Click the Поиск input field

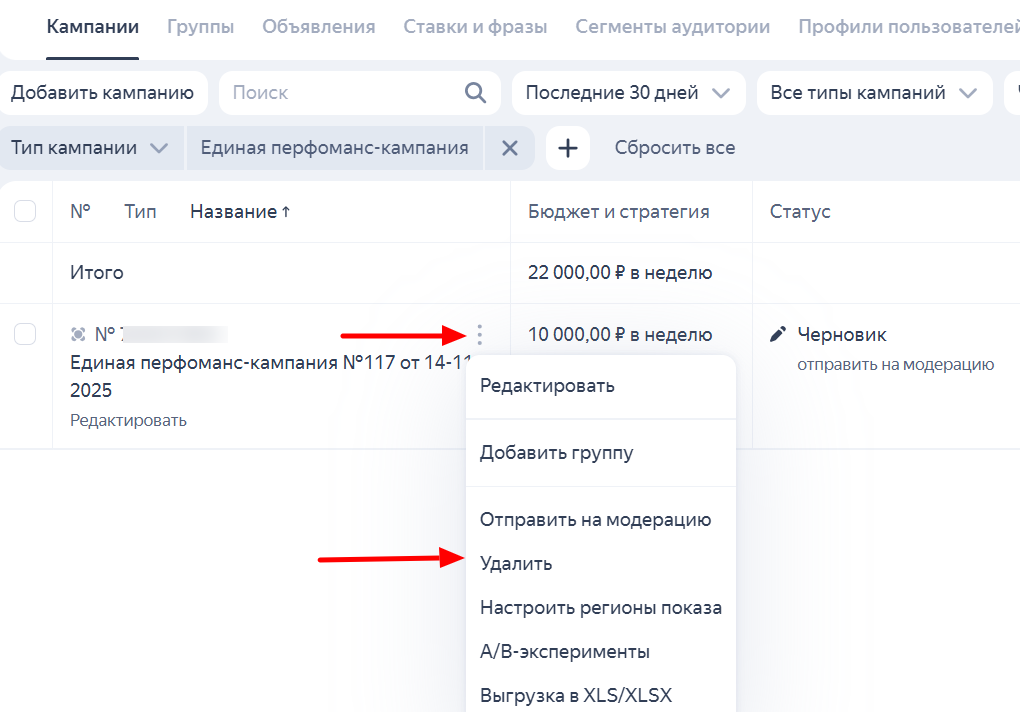340,93
